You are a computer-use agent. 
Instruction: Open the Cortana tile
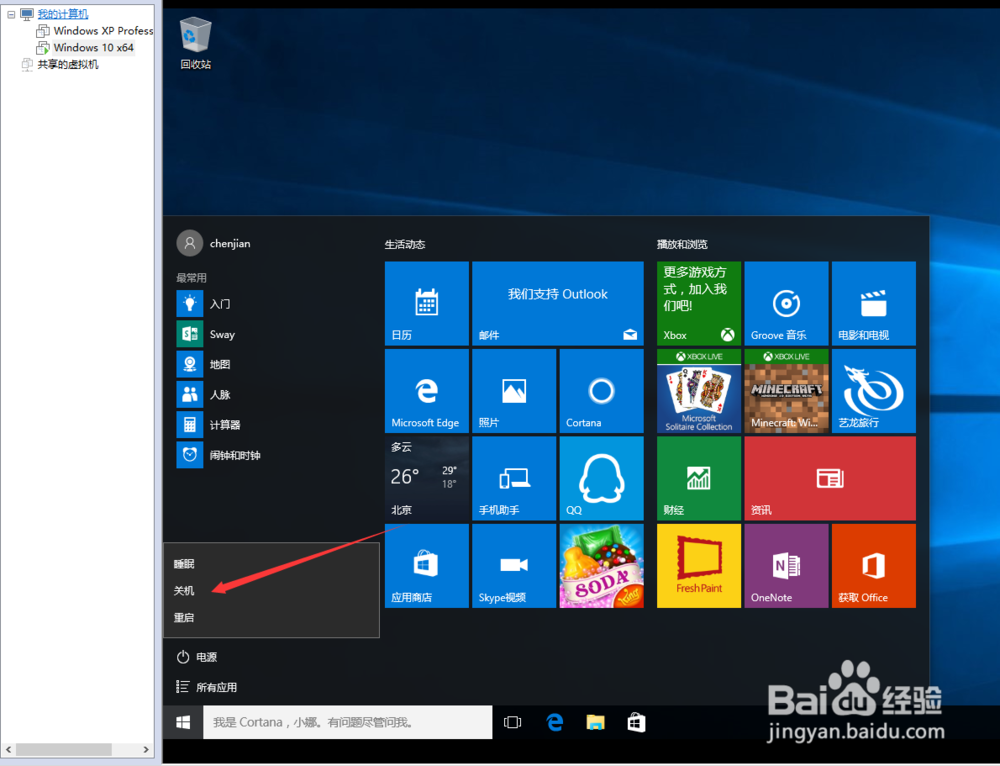click(601, 391)
